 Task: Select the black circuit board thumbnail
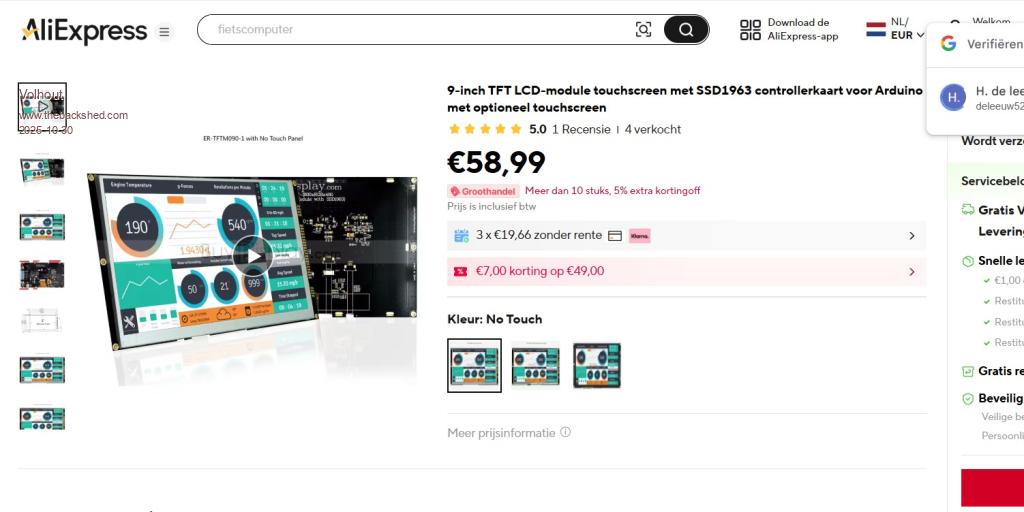(x=42, y=274)
